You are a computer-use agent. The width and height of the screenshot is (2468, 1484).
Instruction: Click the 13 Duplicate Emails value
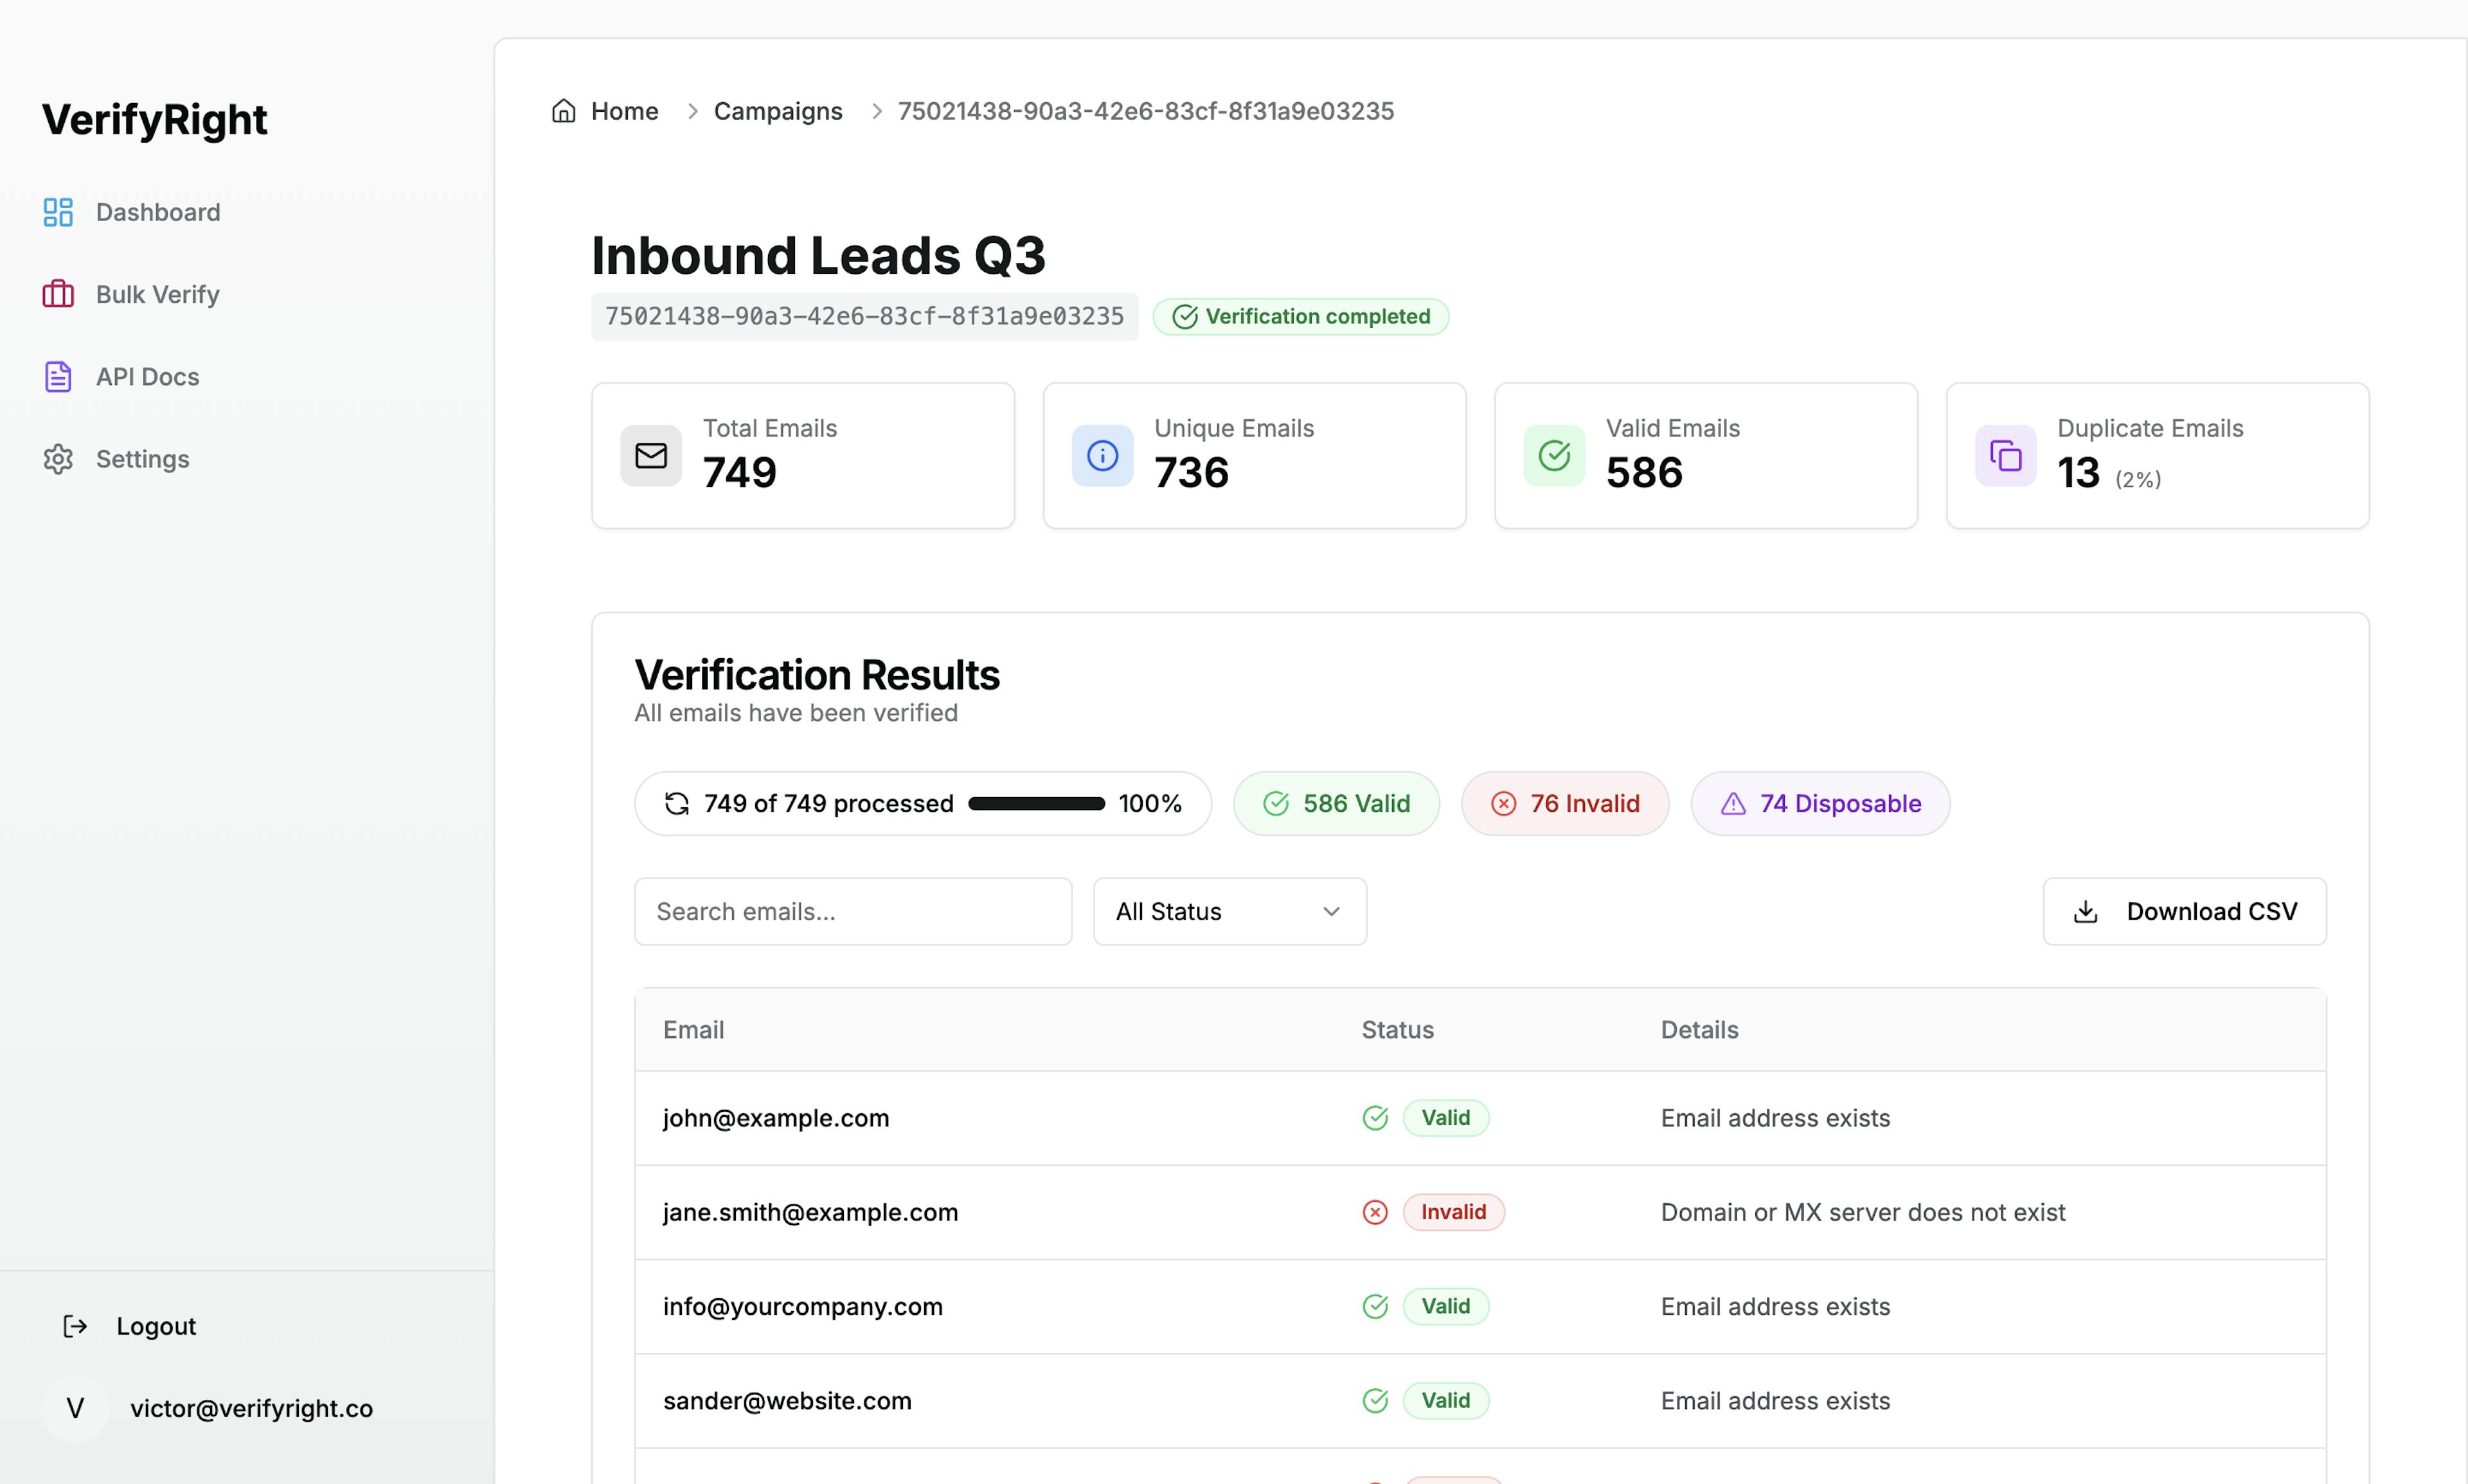pos(2079,472)
